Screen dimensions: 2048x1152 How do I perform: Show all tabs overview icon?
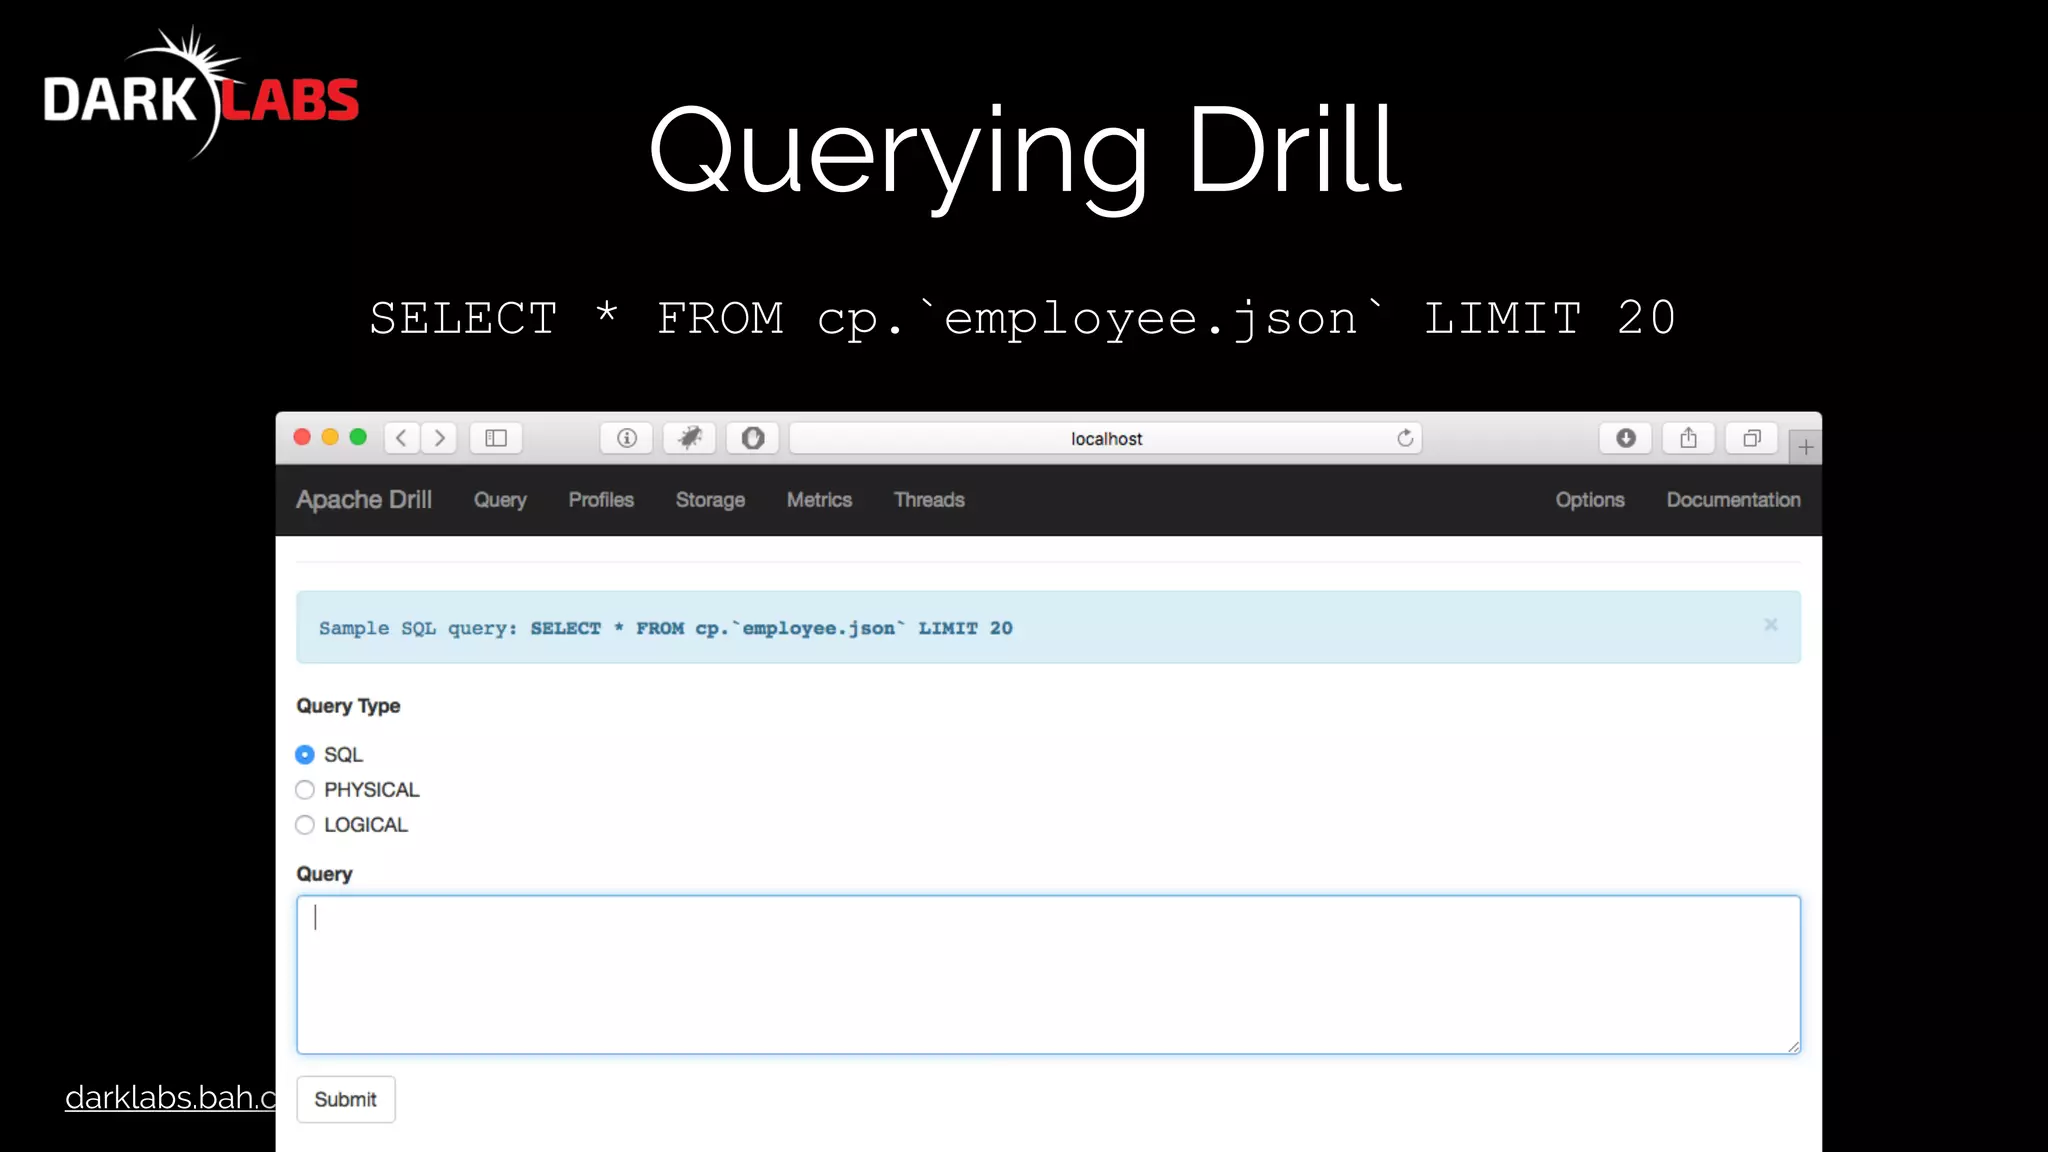pos(1752,438)
